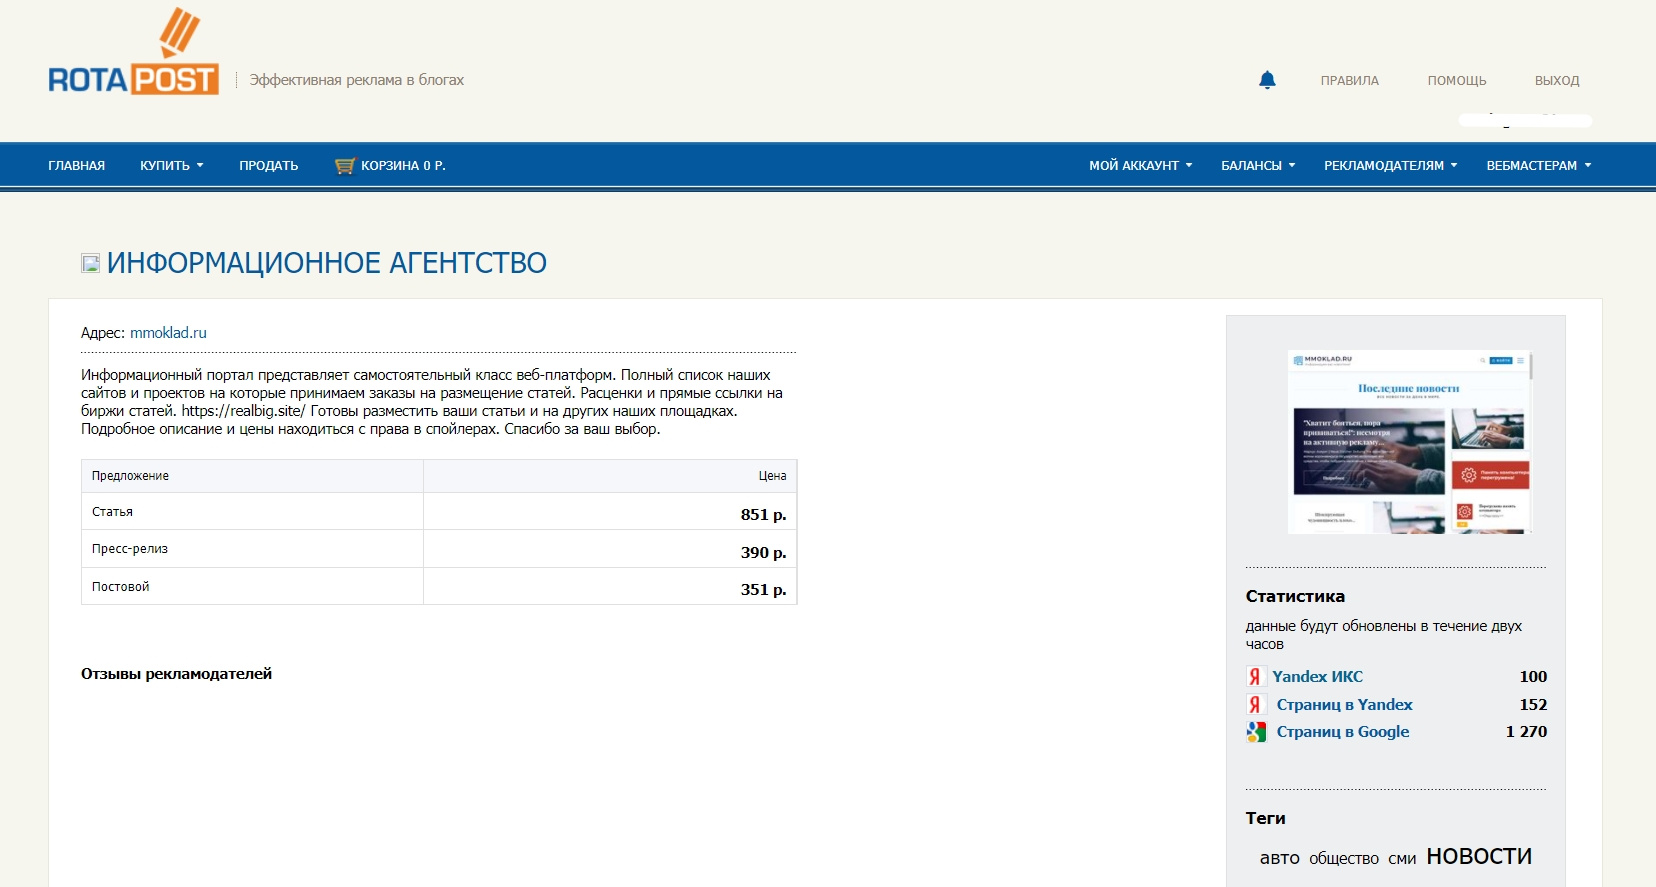Open the mmoklad.ru site preview thumbnail
Viewport: 1656px width, 887px height.
(1410, 442)
